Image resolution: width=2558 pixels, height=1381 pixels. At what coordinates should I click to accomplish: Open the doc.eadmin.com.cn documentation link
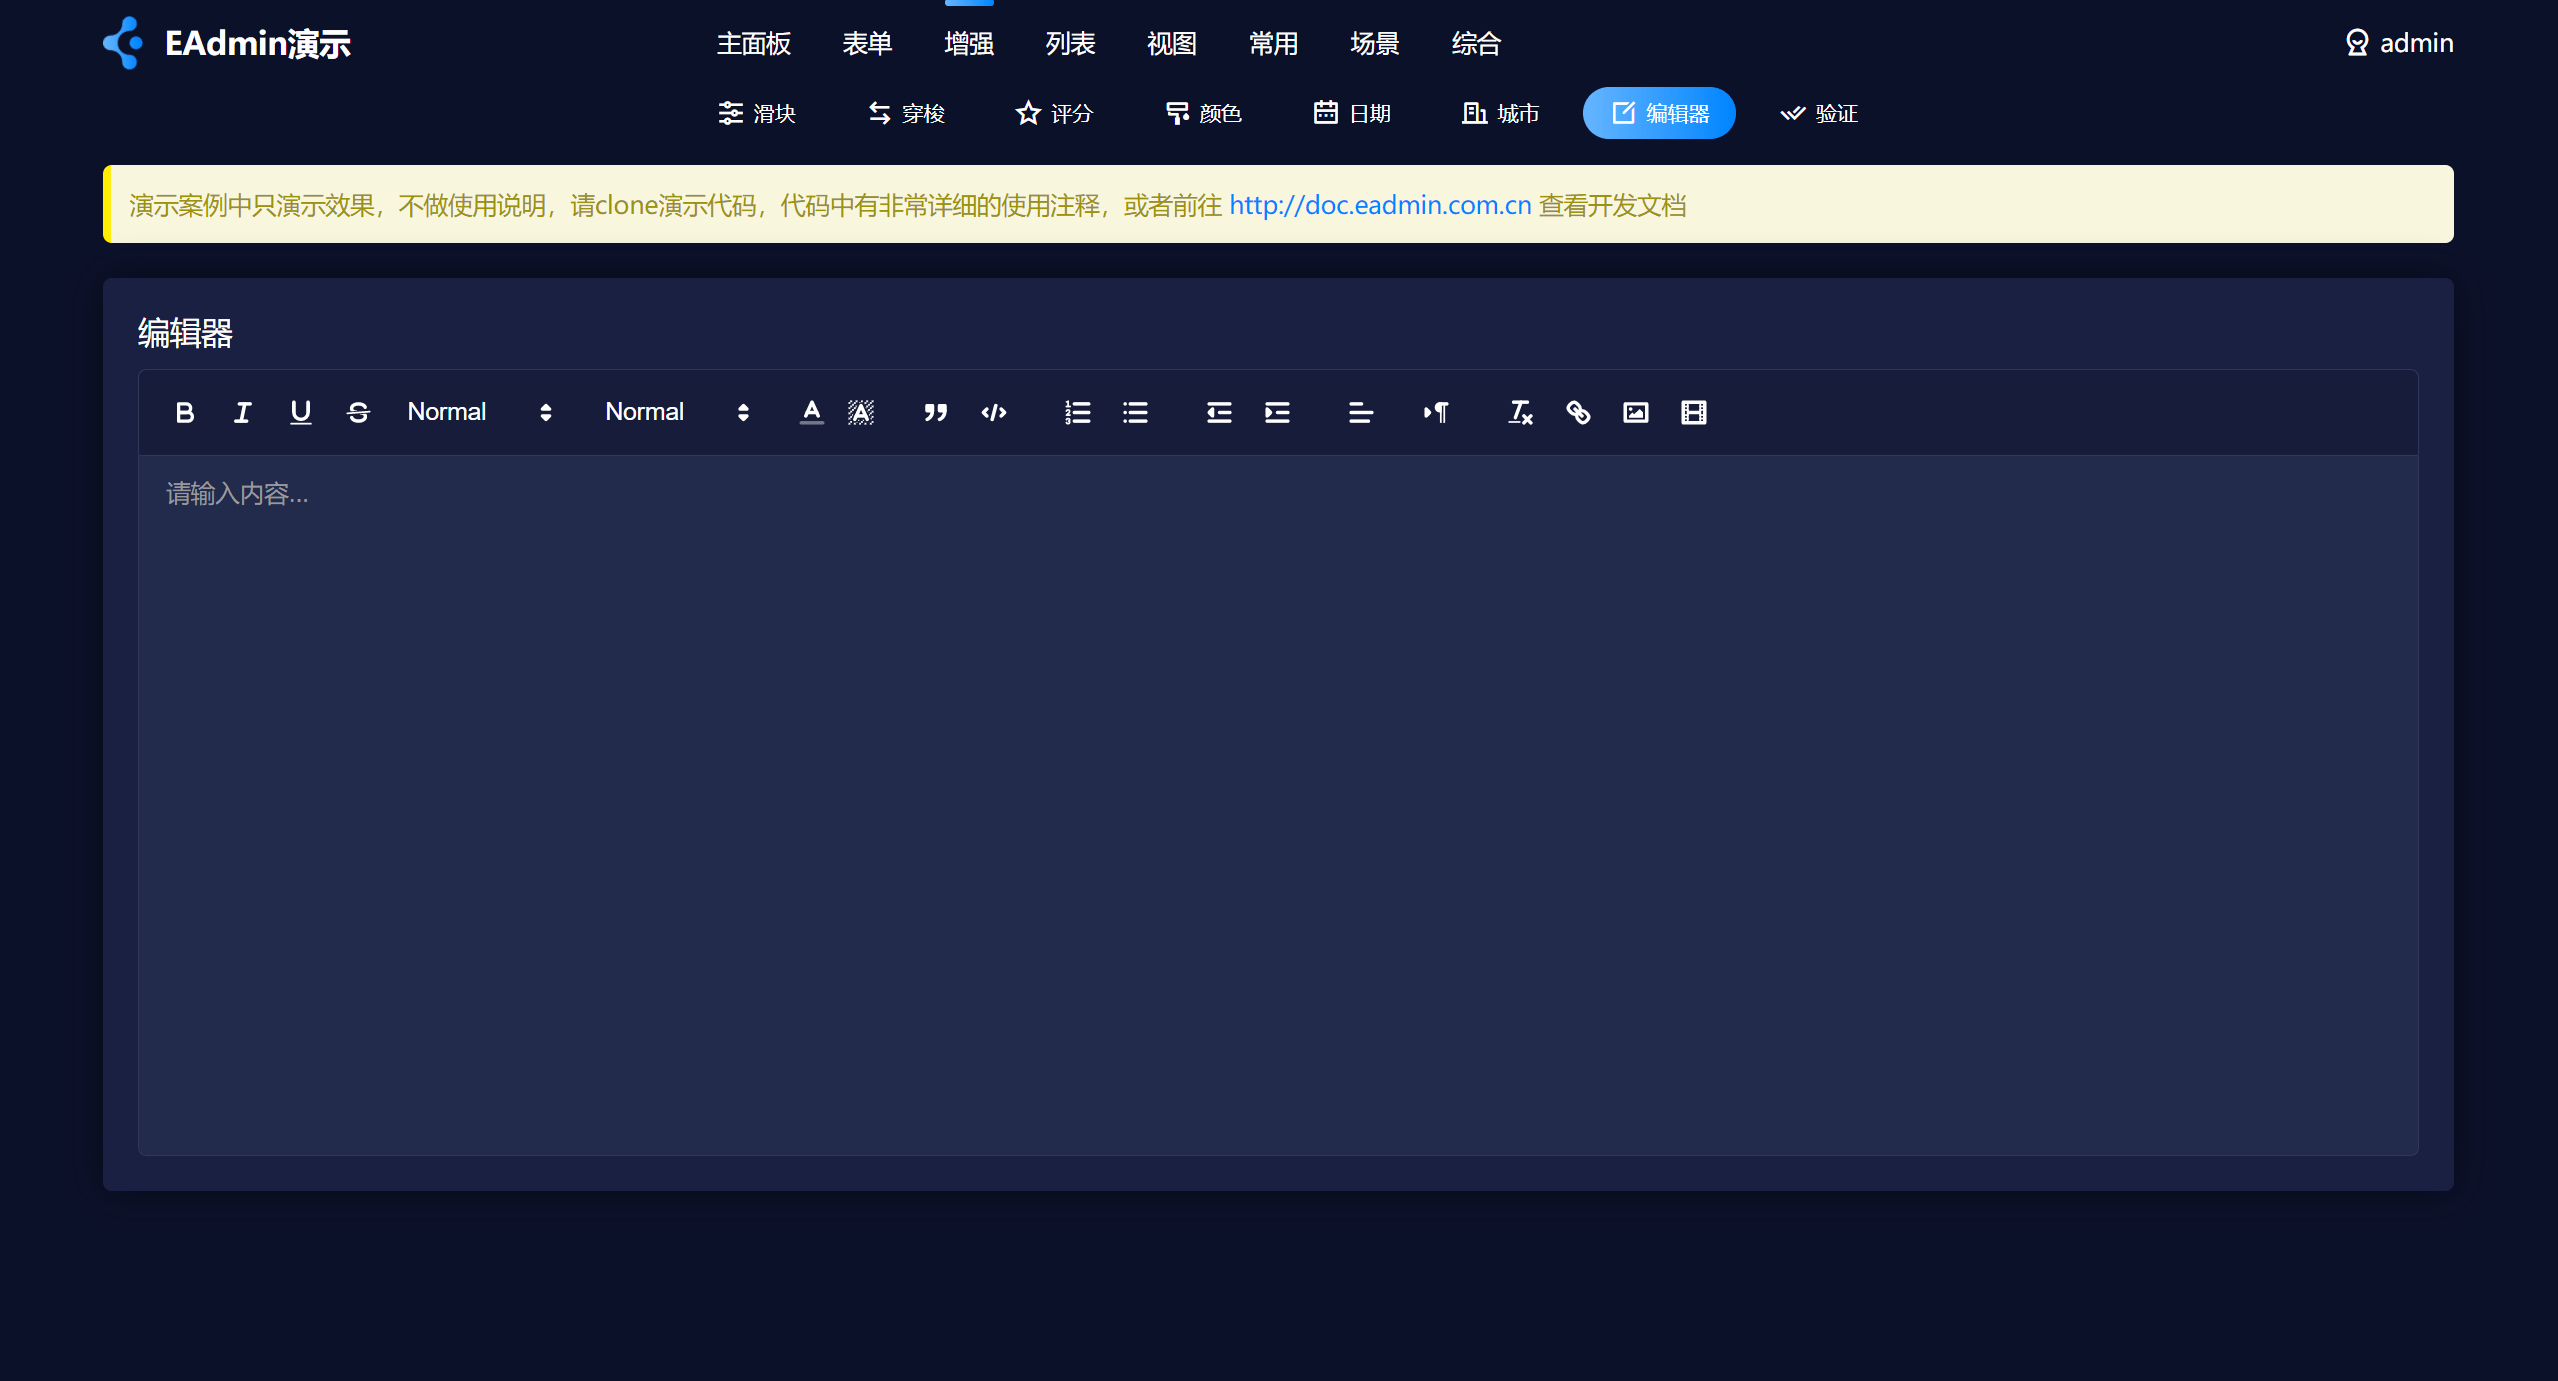(x=1380, y=205)
